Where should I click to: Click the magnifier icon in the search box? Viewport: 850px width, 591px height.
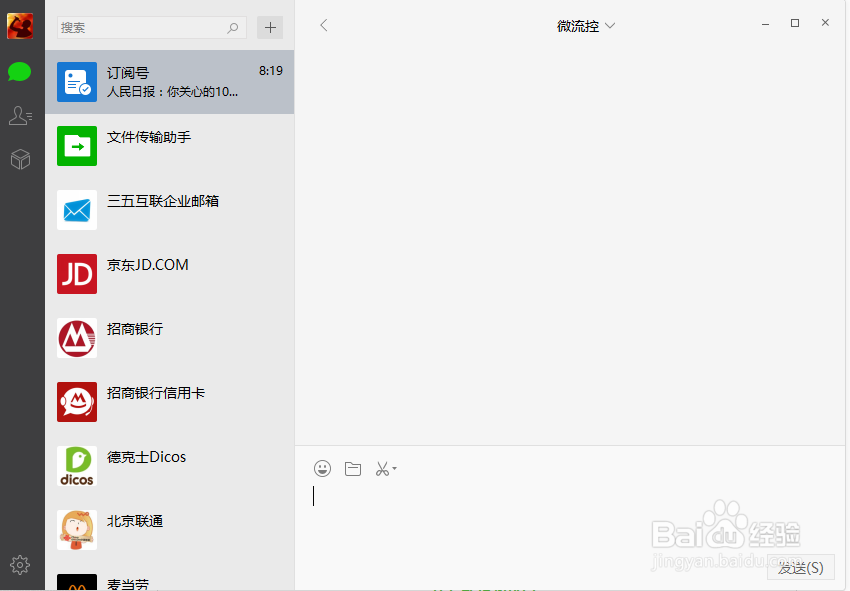(233, 28)
